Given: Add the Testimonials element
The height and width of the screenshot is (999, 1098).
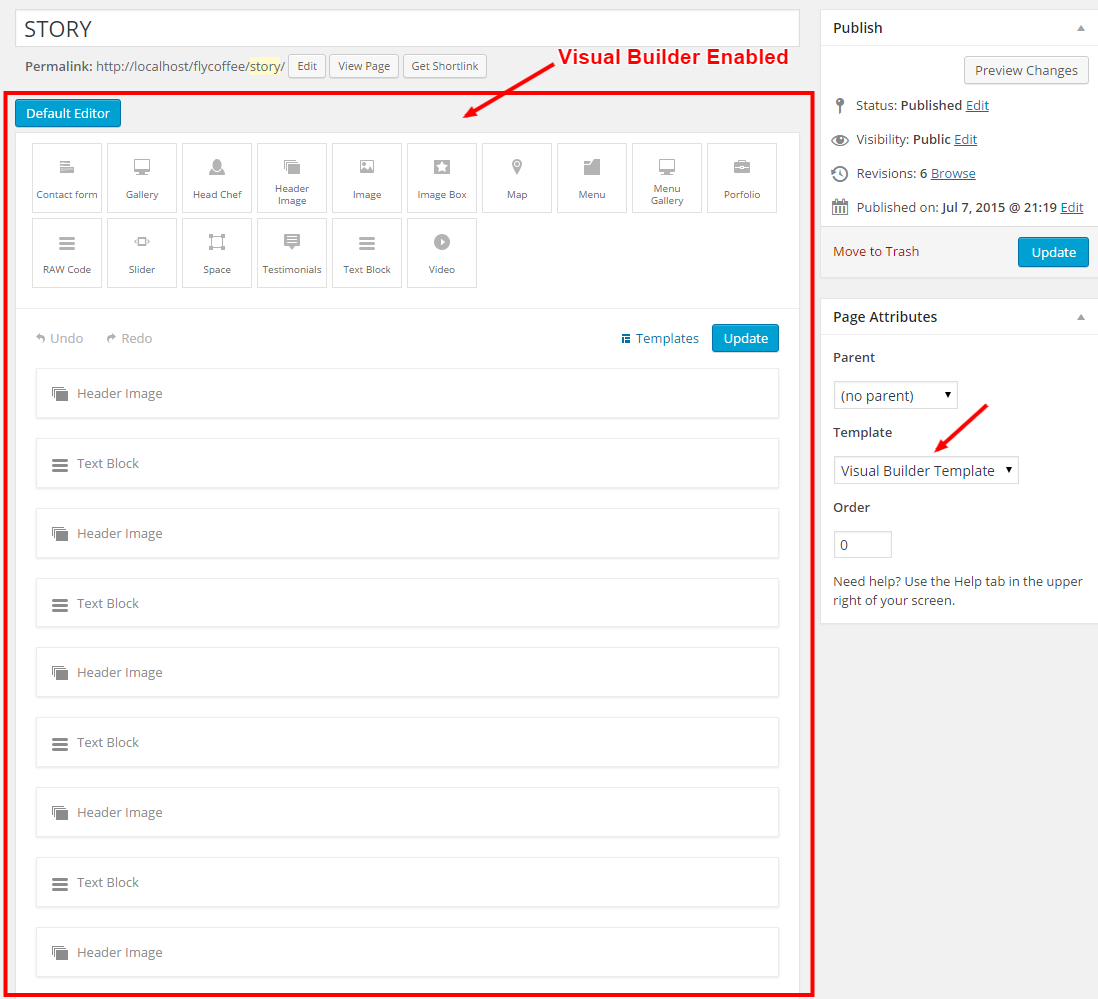Looking at the screenshot, I should (292, 253).
